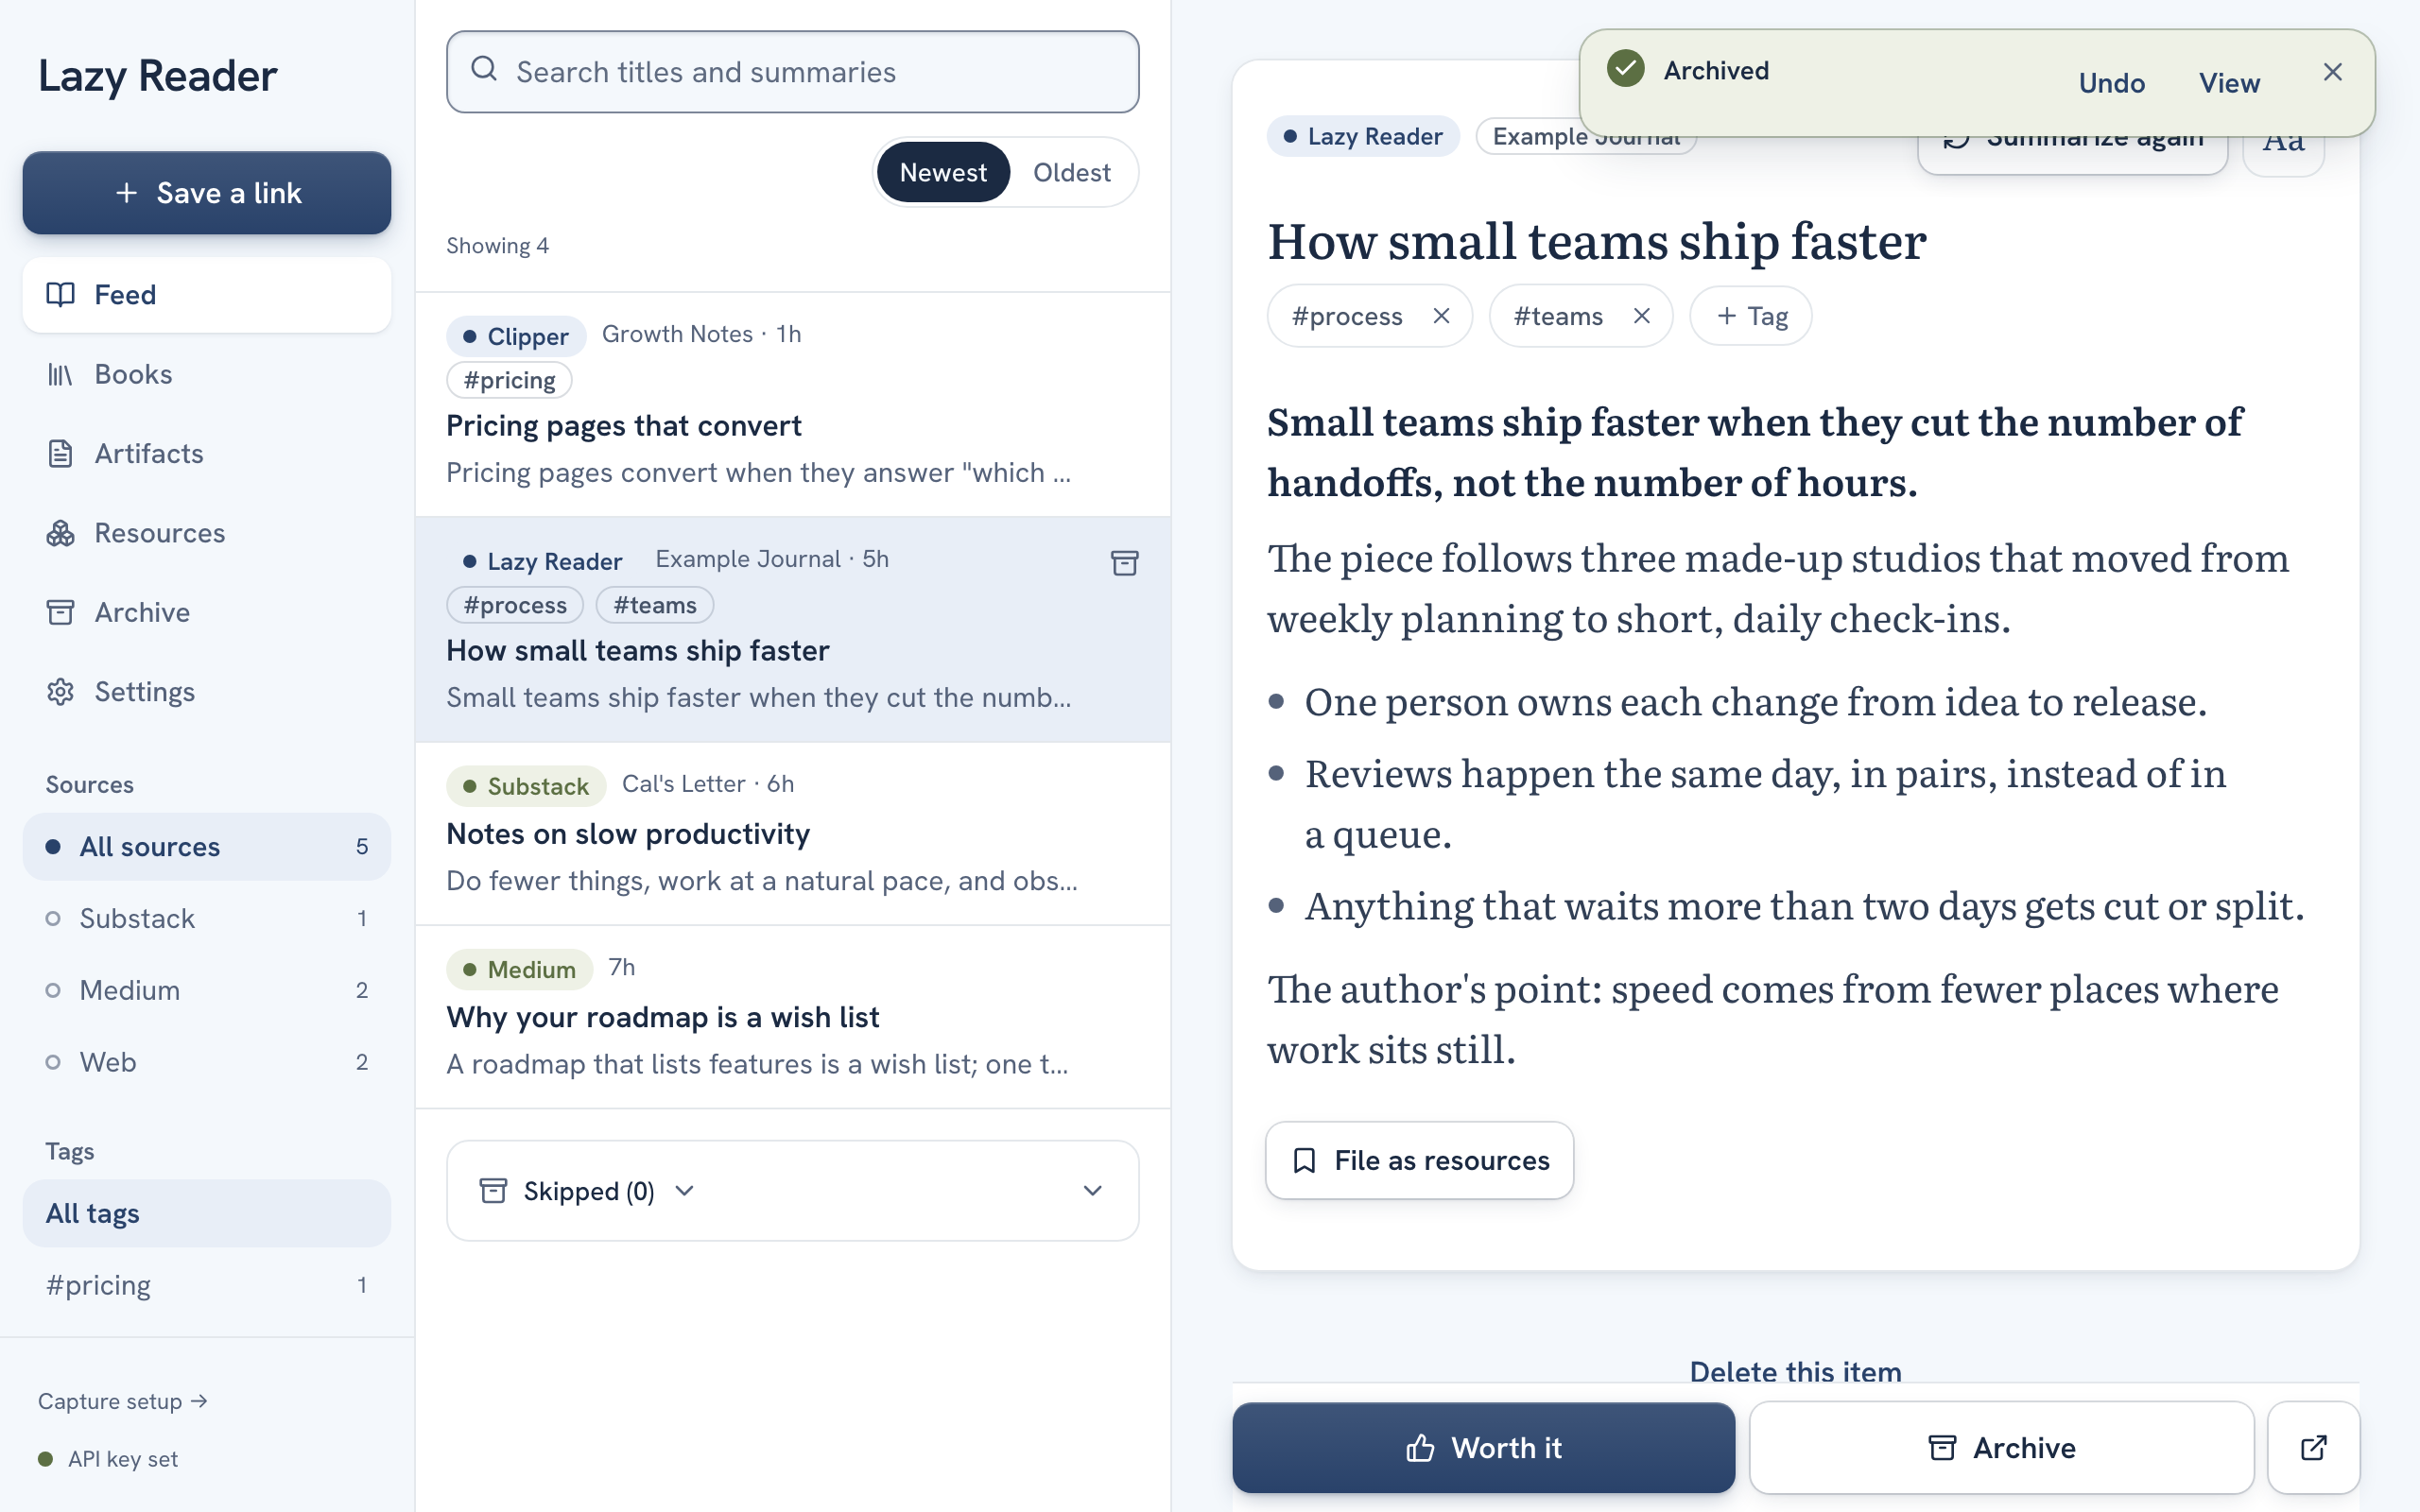Filter by Medium source
The width and height of the screenshot is (2420, 1512).
coord(207,990)
